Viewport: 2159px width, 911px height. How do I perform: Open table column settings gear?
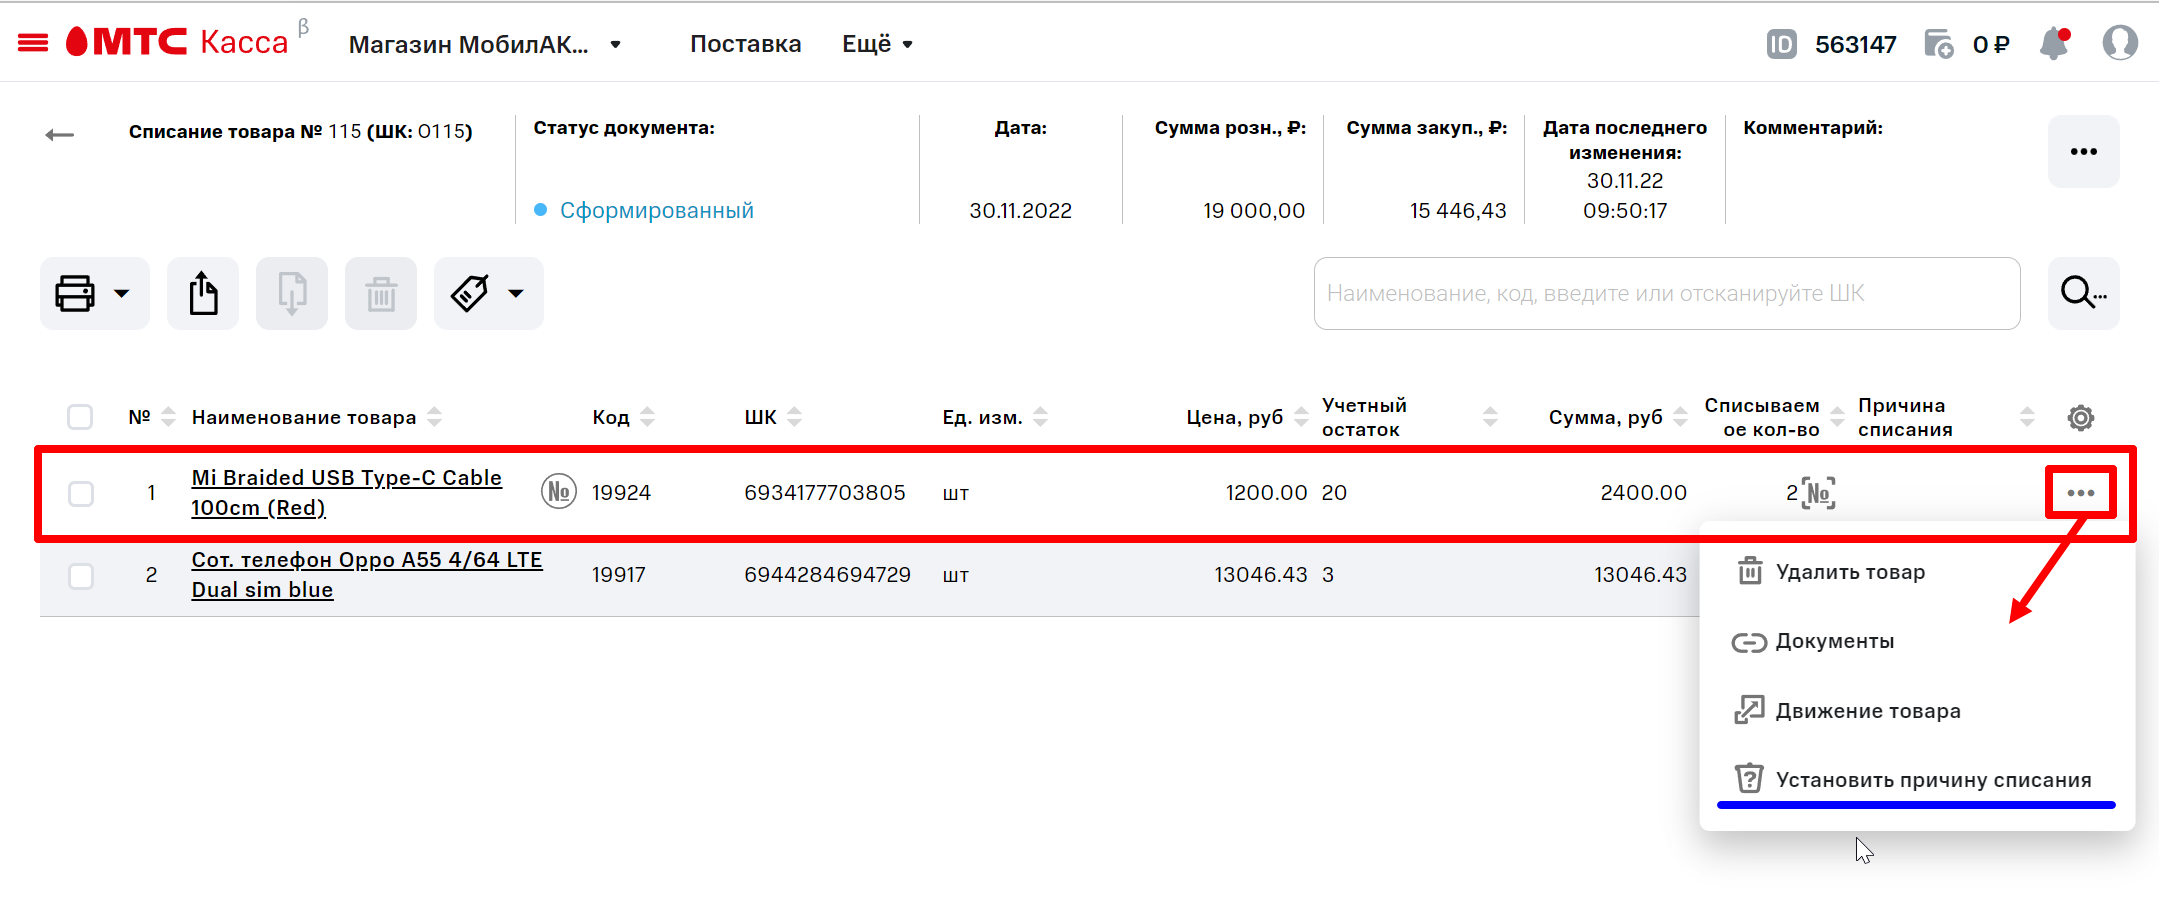2081,418
